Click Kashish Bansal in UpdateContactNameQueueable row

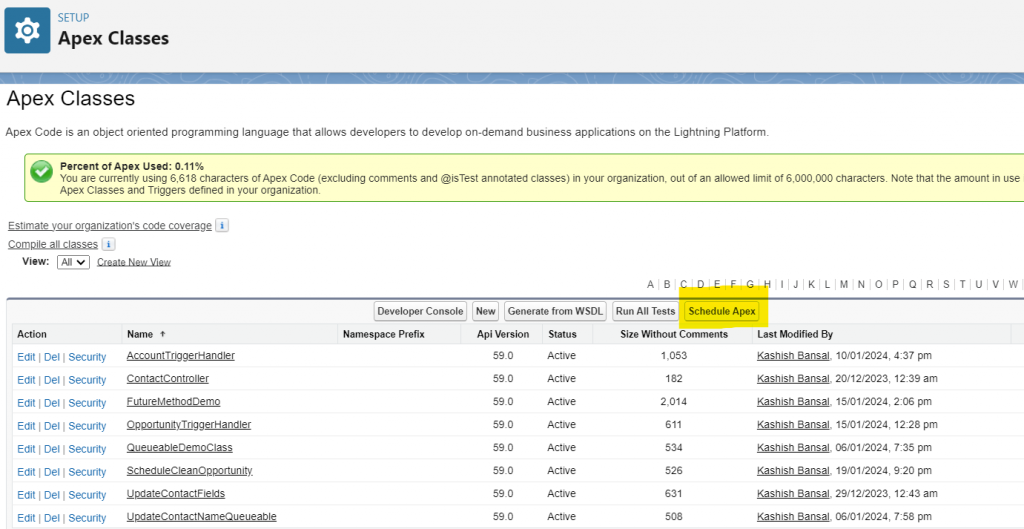pyautogui.click(x=793, y=516)
